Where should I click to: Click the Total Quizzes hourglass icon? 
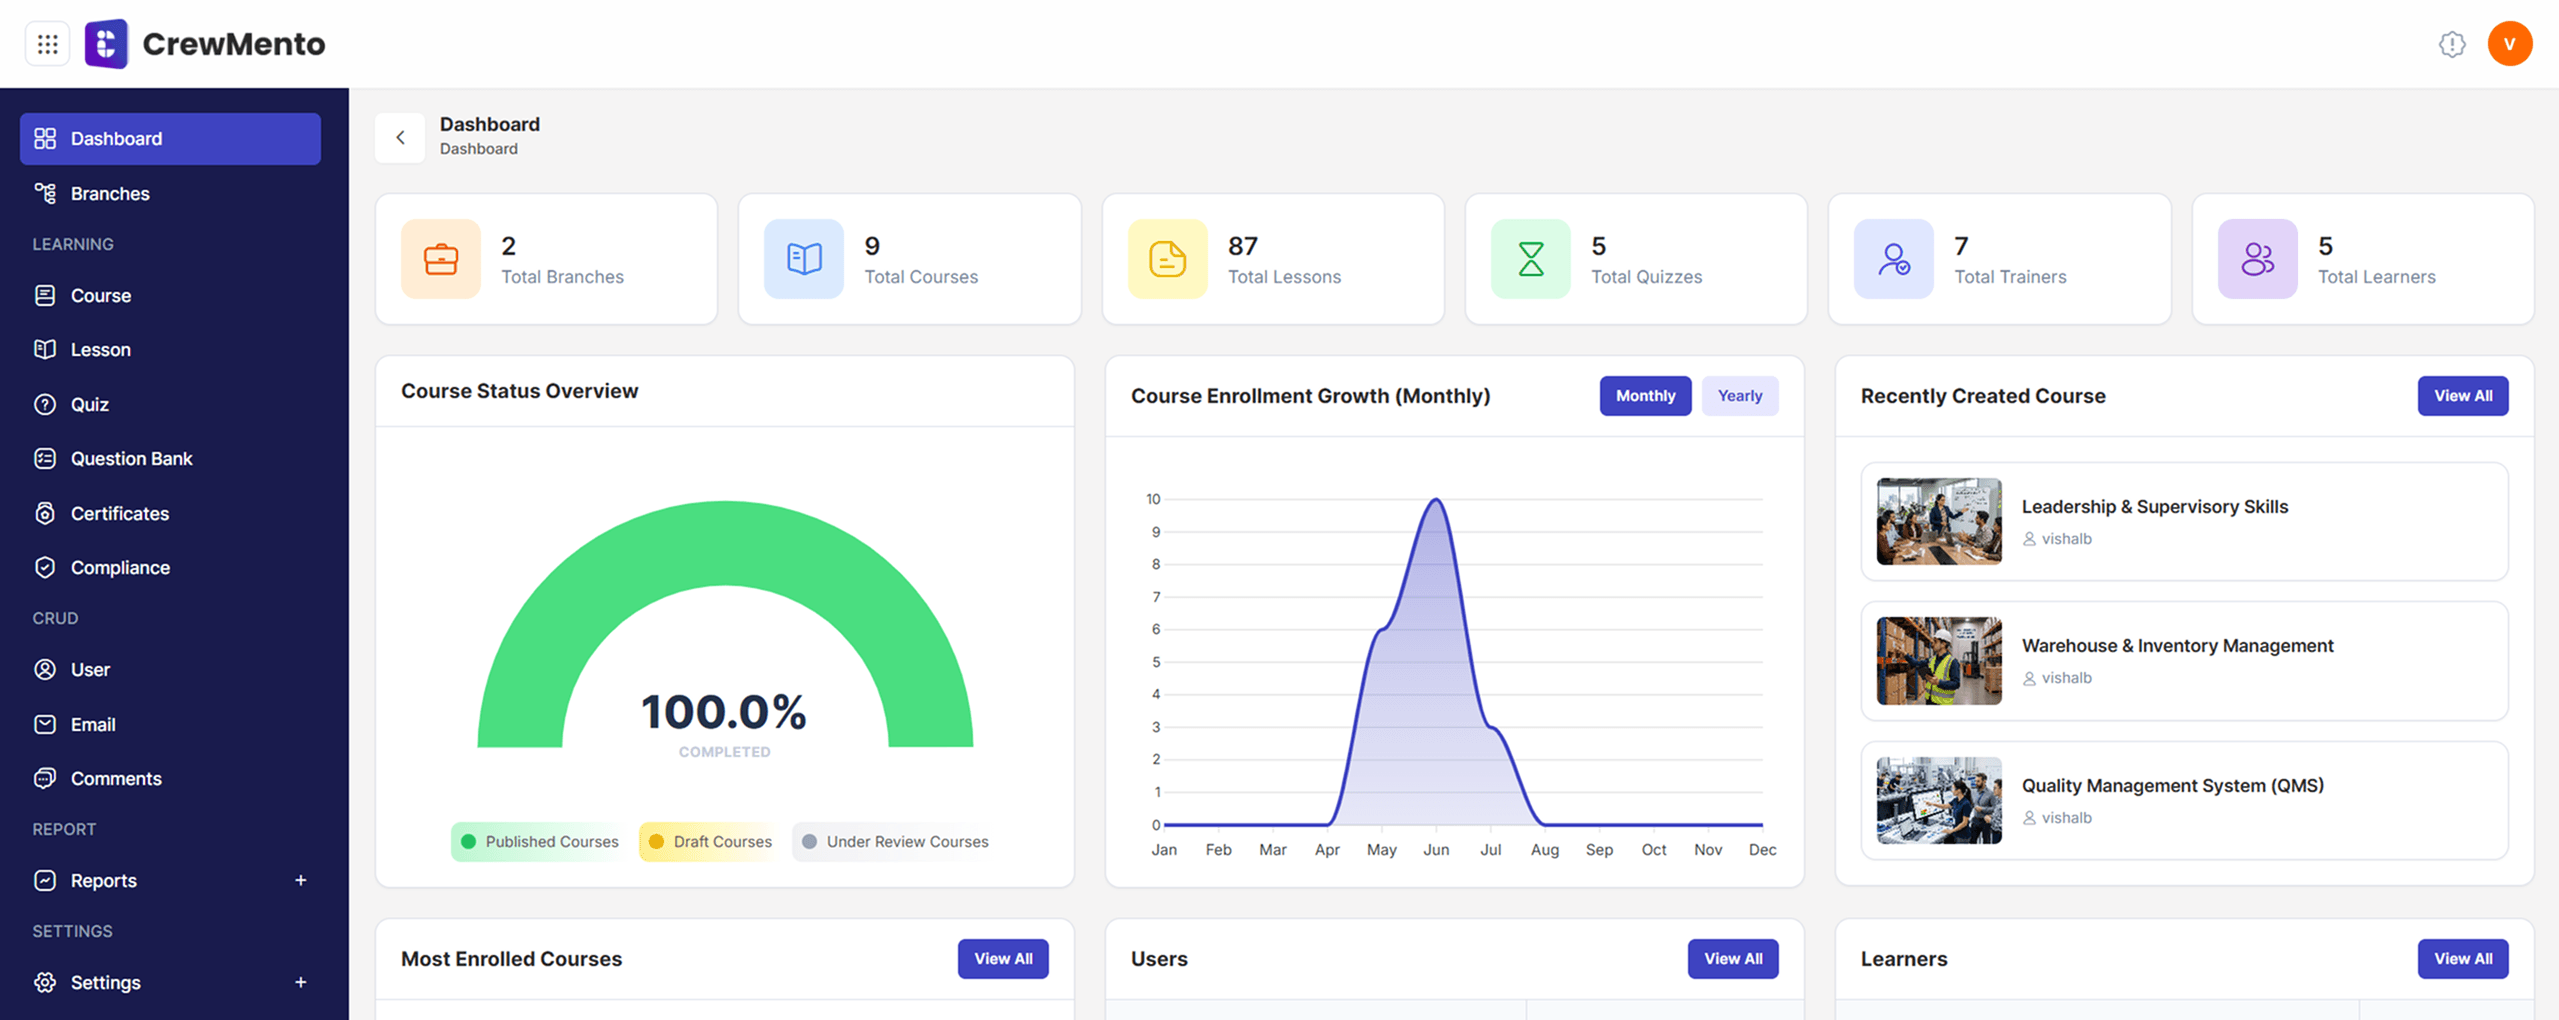(x=1530, y=259)
